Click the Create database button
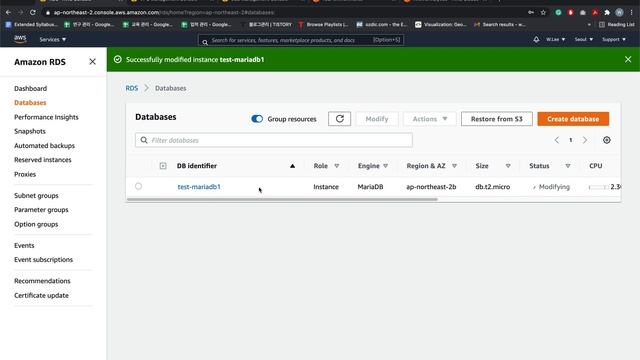The image size is (640, 360). 573,119
